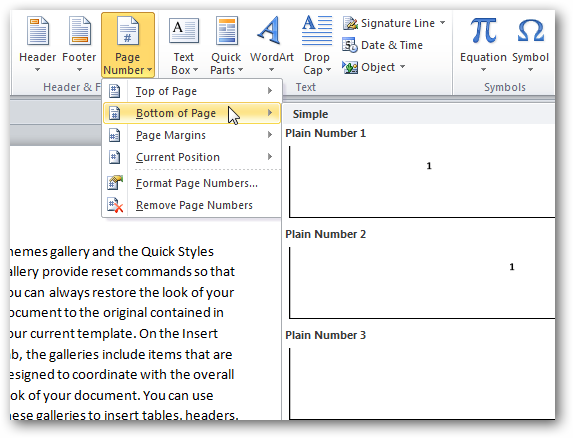Expand the Current Position submenu arrow
The height and width of the screenshot is (438, 573).
[x=270, y=157]
